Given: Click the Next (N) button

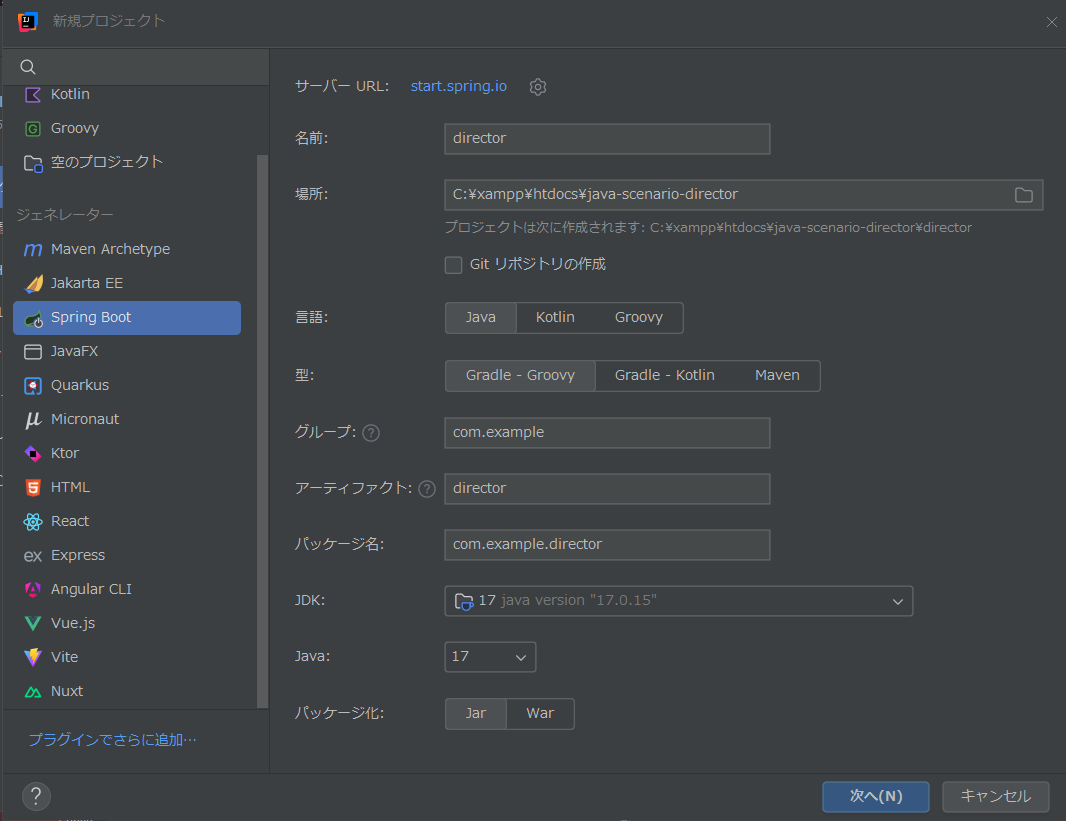Looking at the screenshot, I should (876, 797).
